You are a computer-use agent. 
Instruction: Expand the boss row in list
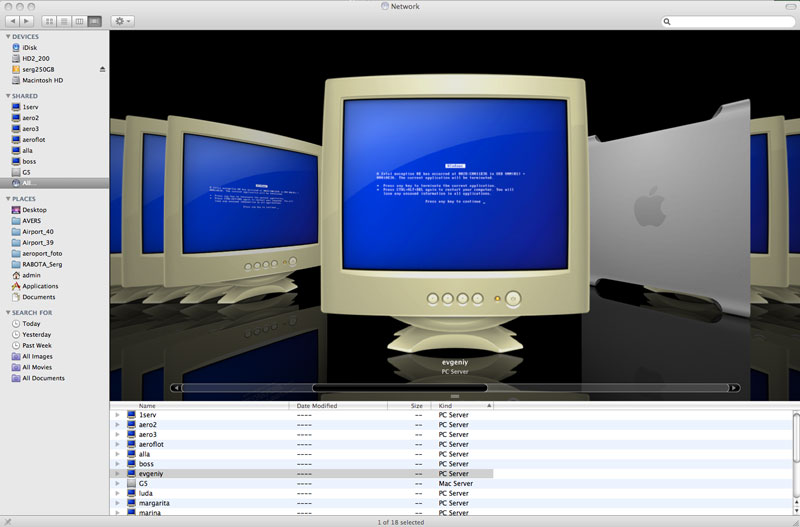click(x=117, y=464)
